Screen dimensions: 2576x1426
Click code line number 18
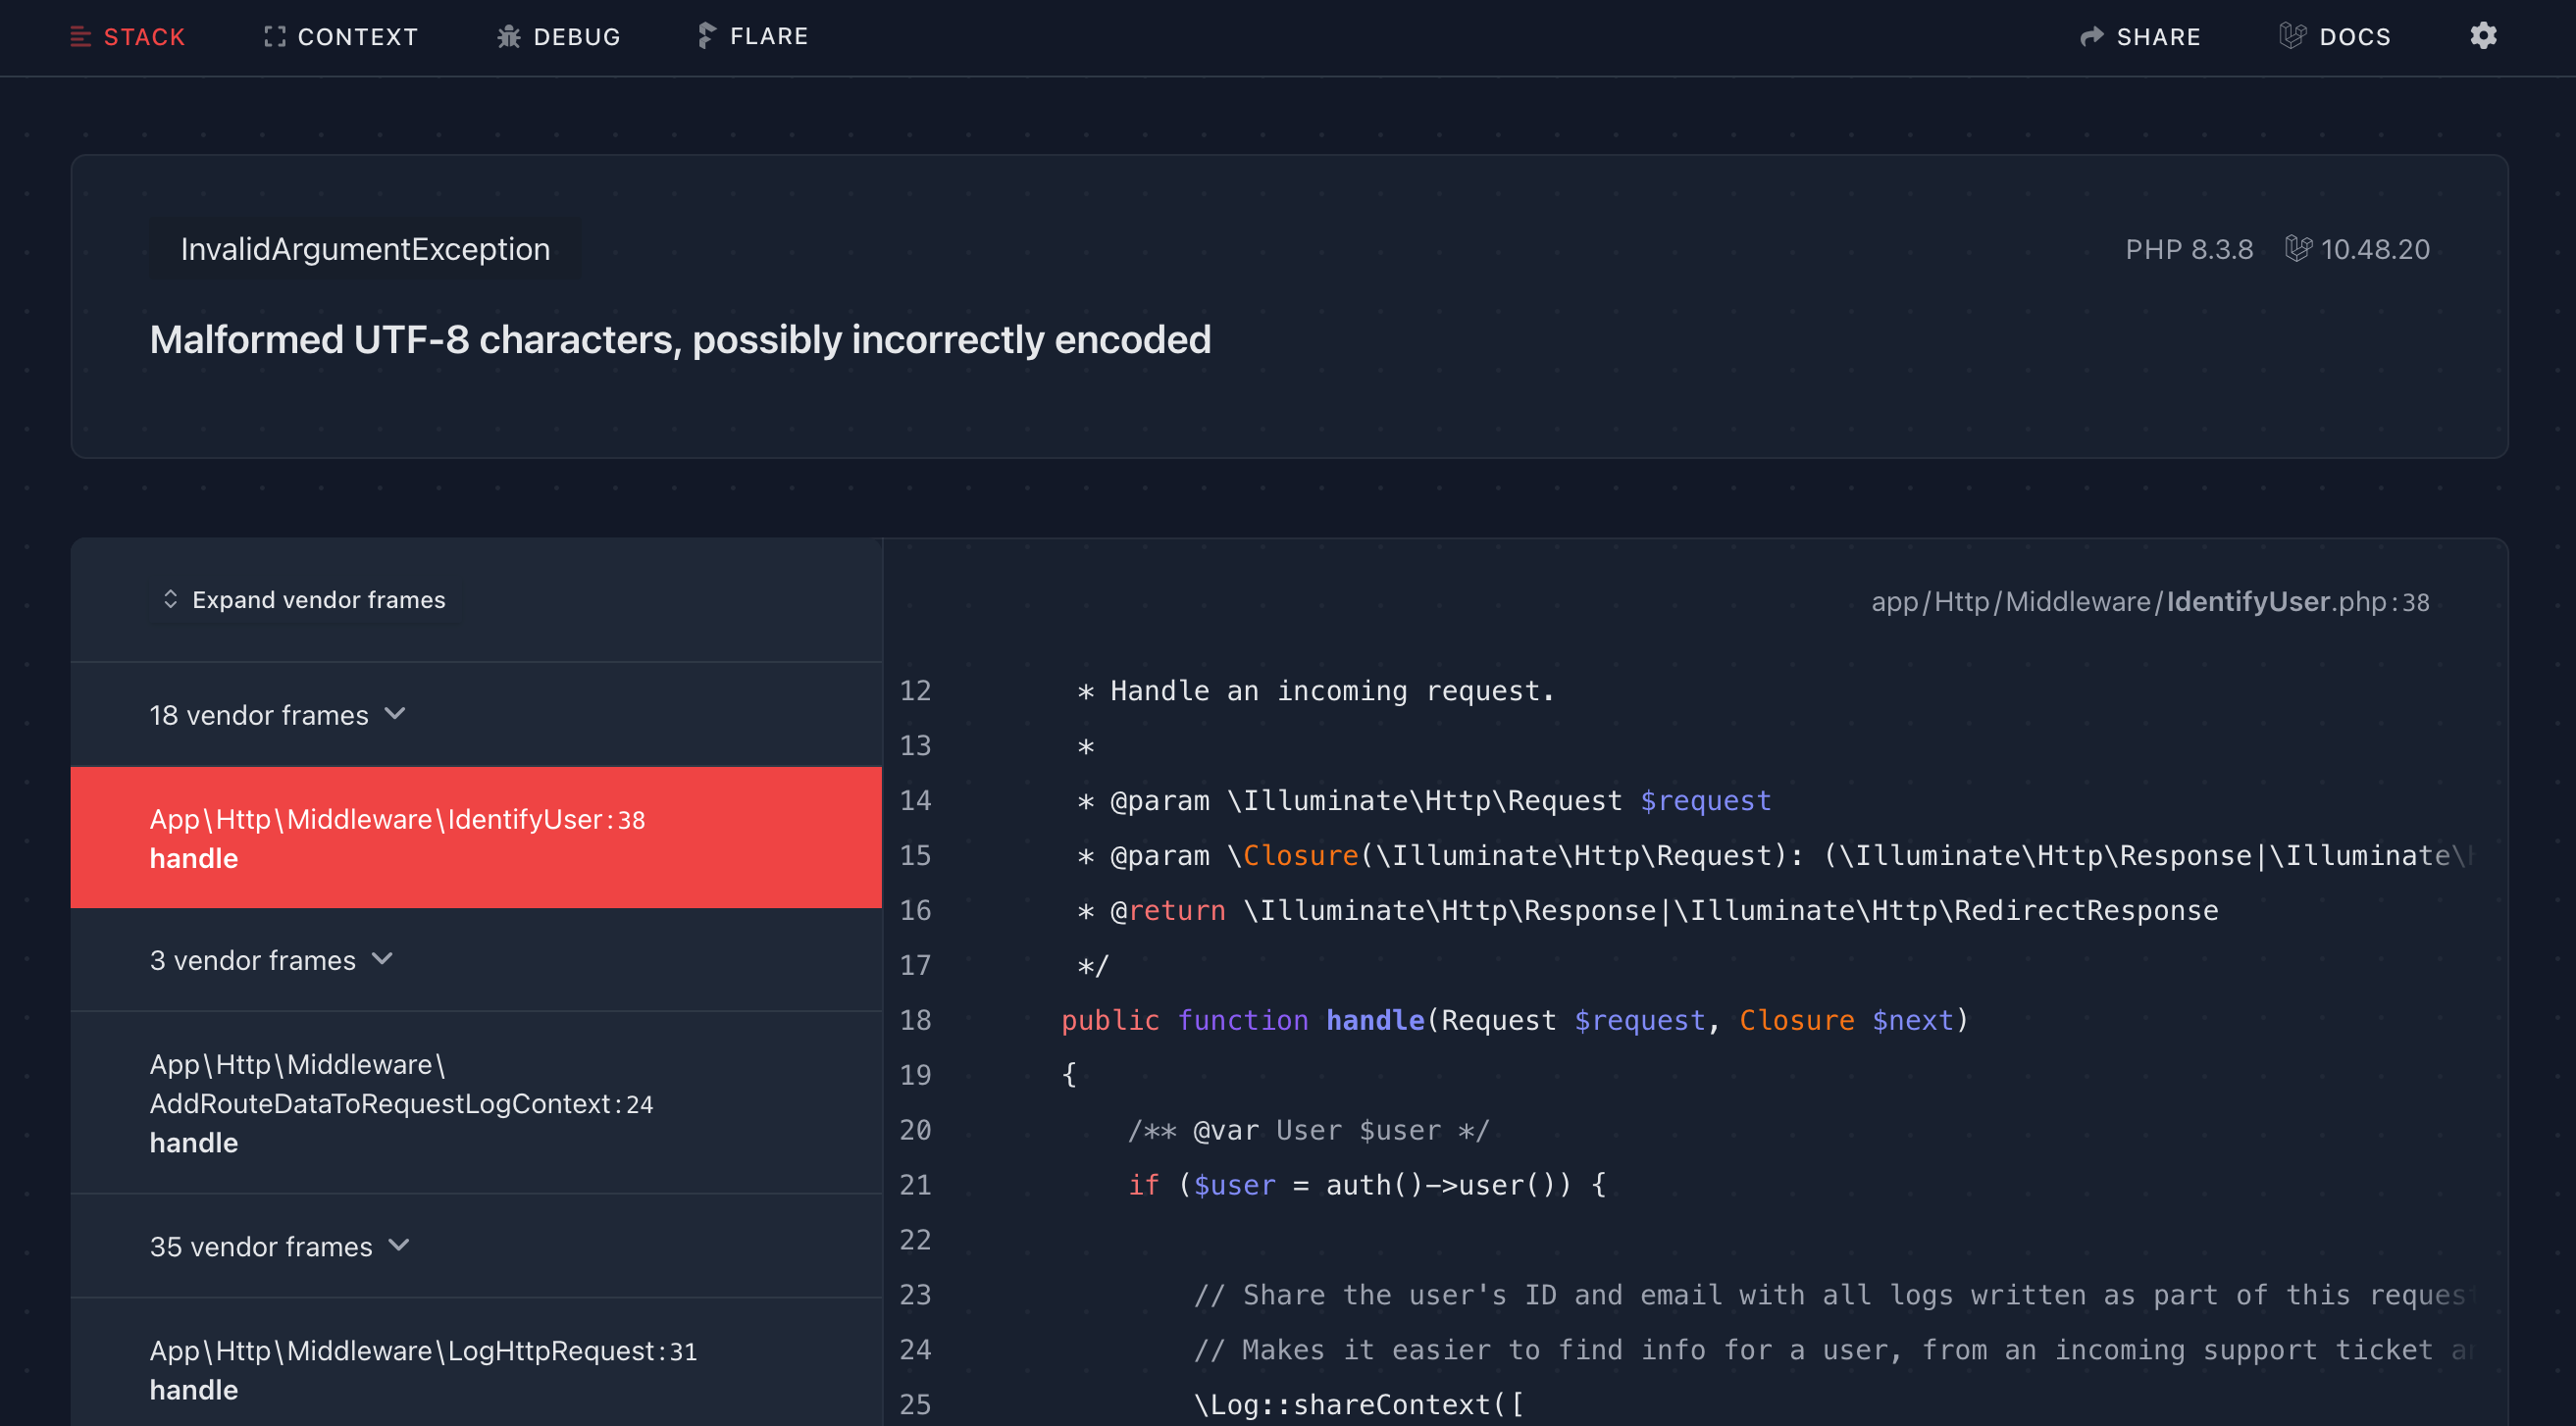[x=915, y=1020]
